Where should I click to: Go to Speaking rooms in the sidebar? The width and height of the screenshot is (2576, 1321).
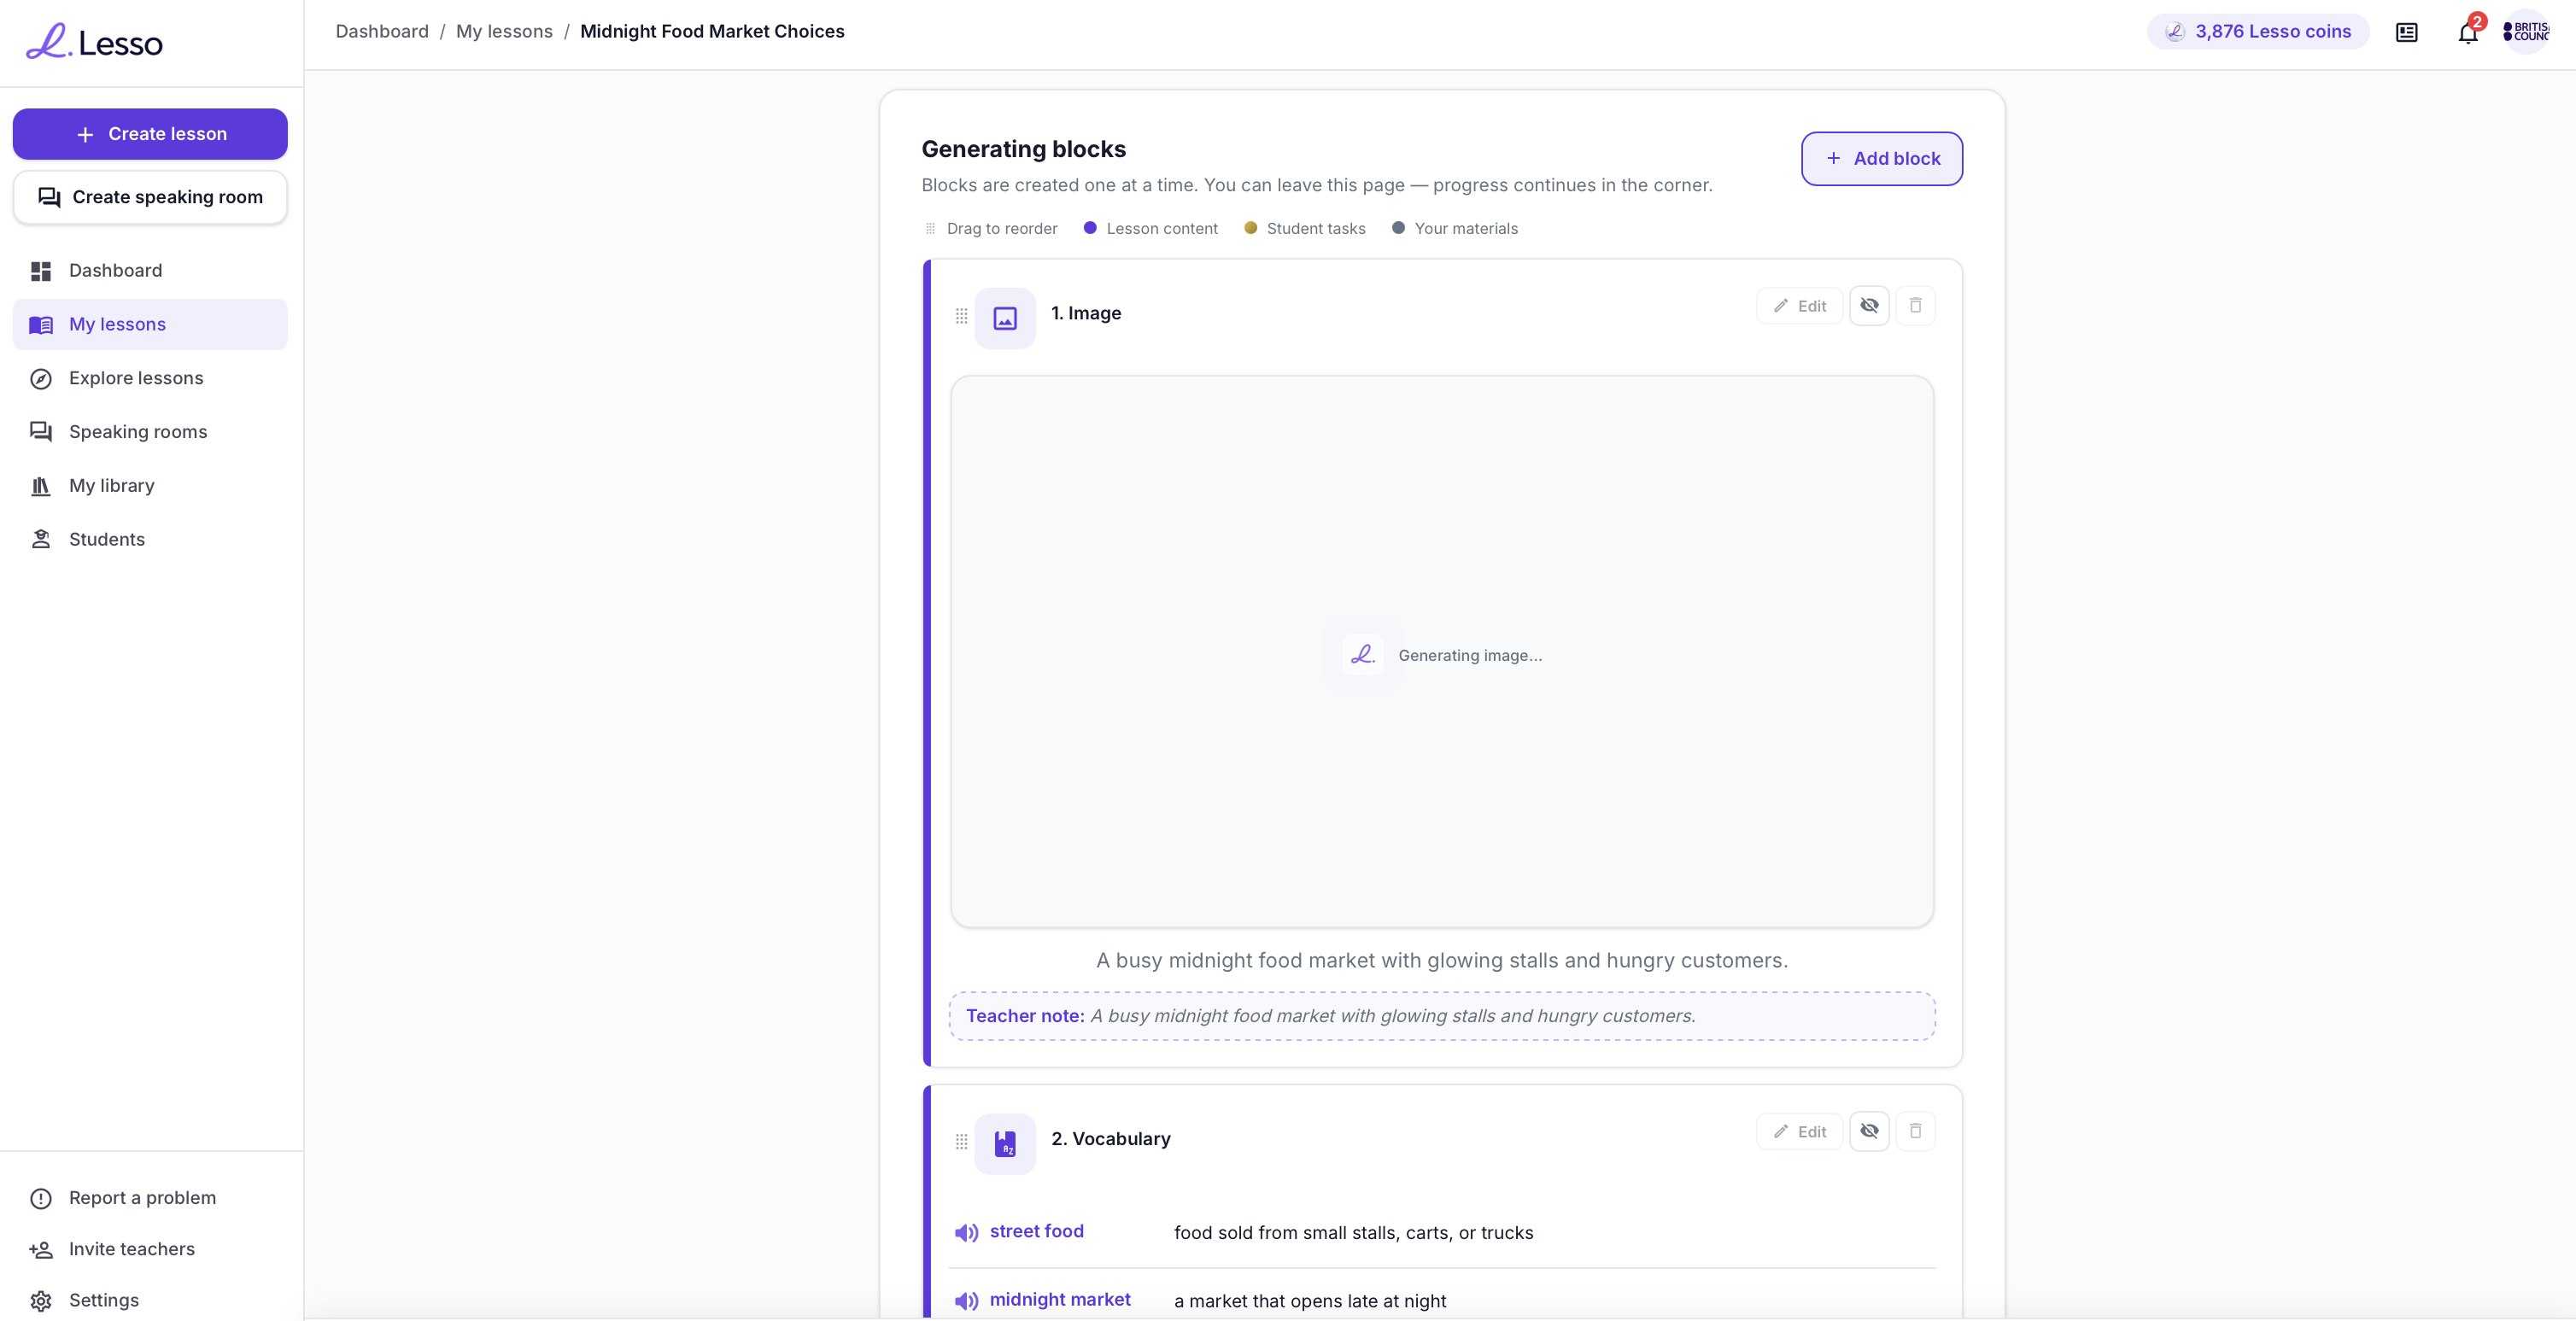point(150,432)
